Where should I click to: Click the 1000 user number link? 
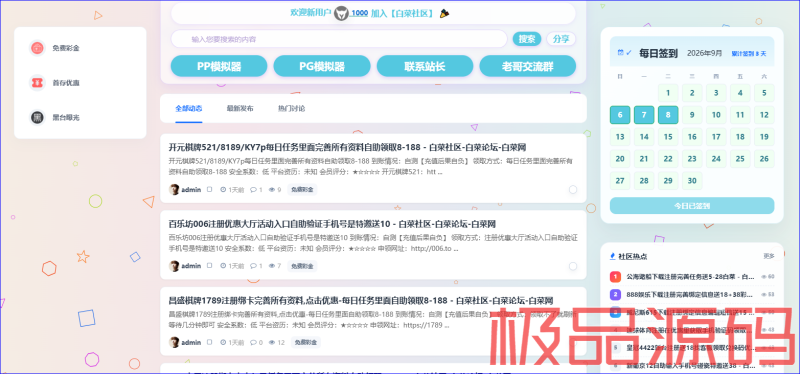359,13
